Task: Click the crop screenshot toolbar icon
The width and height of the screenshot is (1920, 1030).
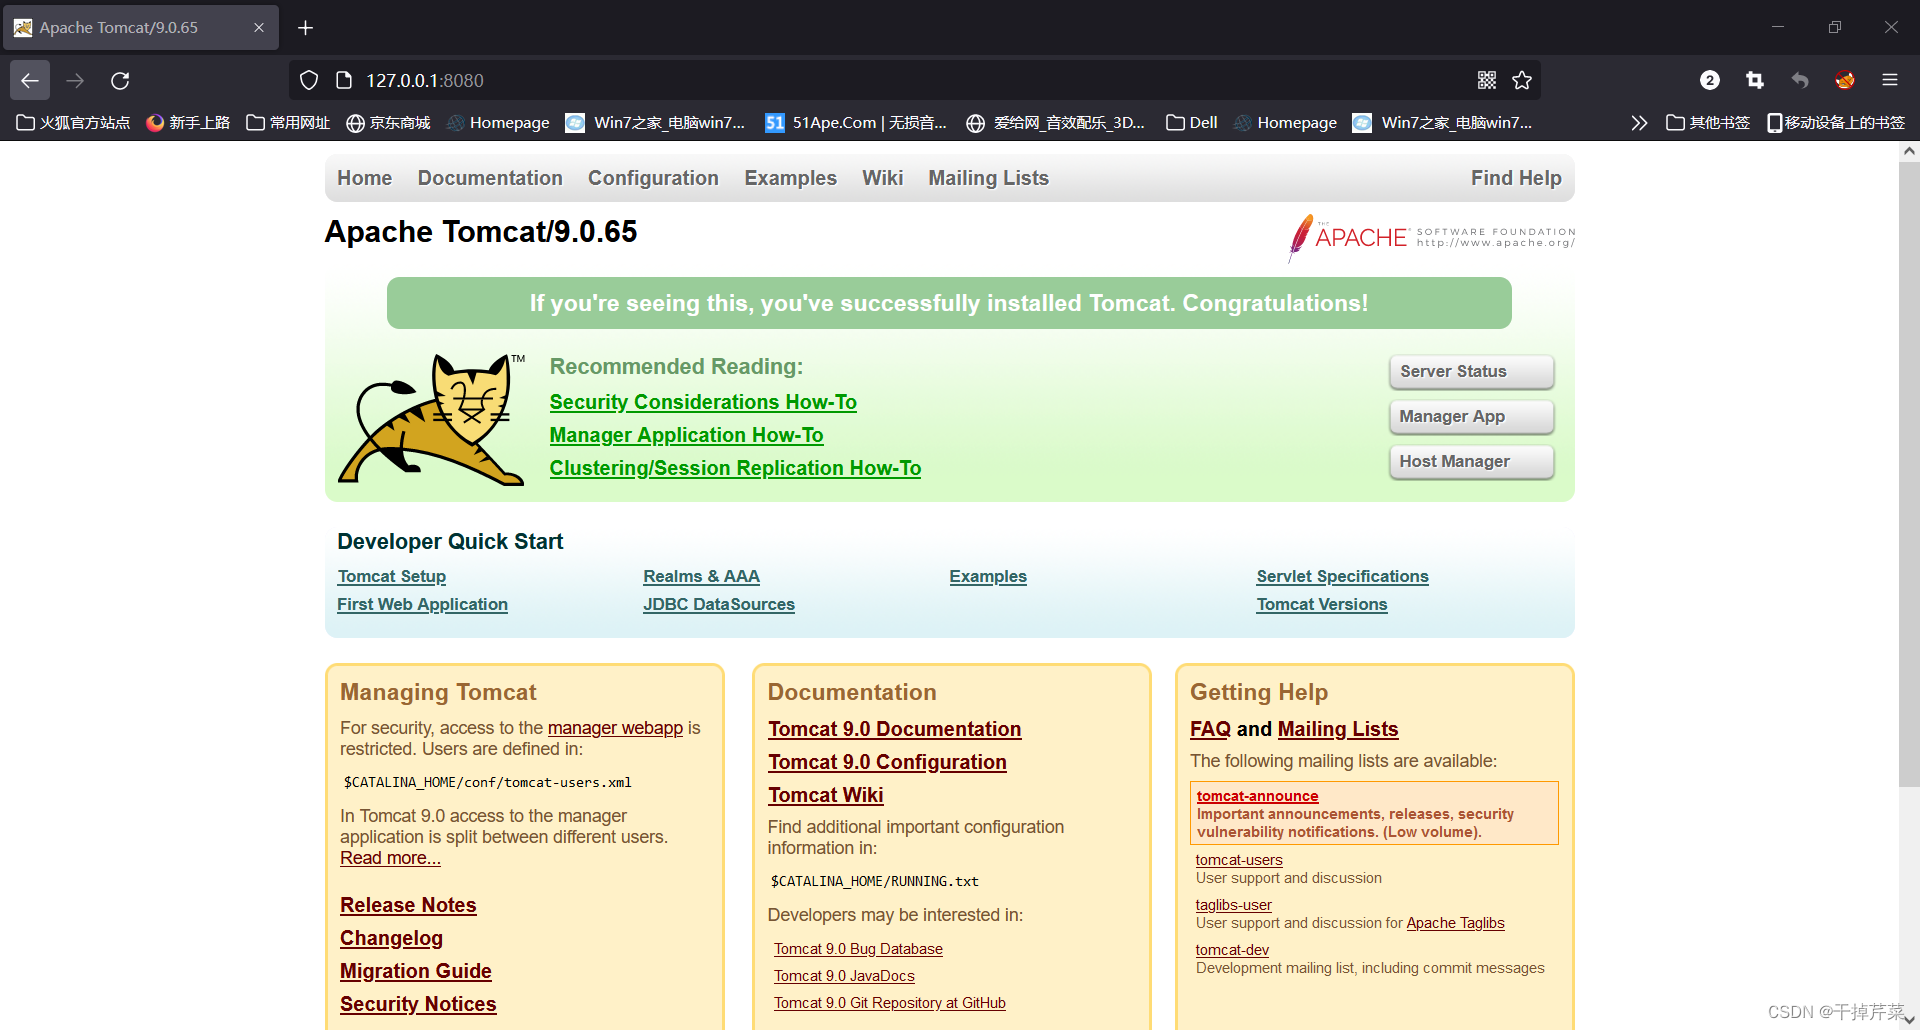Action: pyautogui.click(x=1755, y=80)
